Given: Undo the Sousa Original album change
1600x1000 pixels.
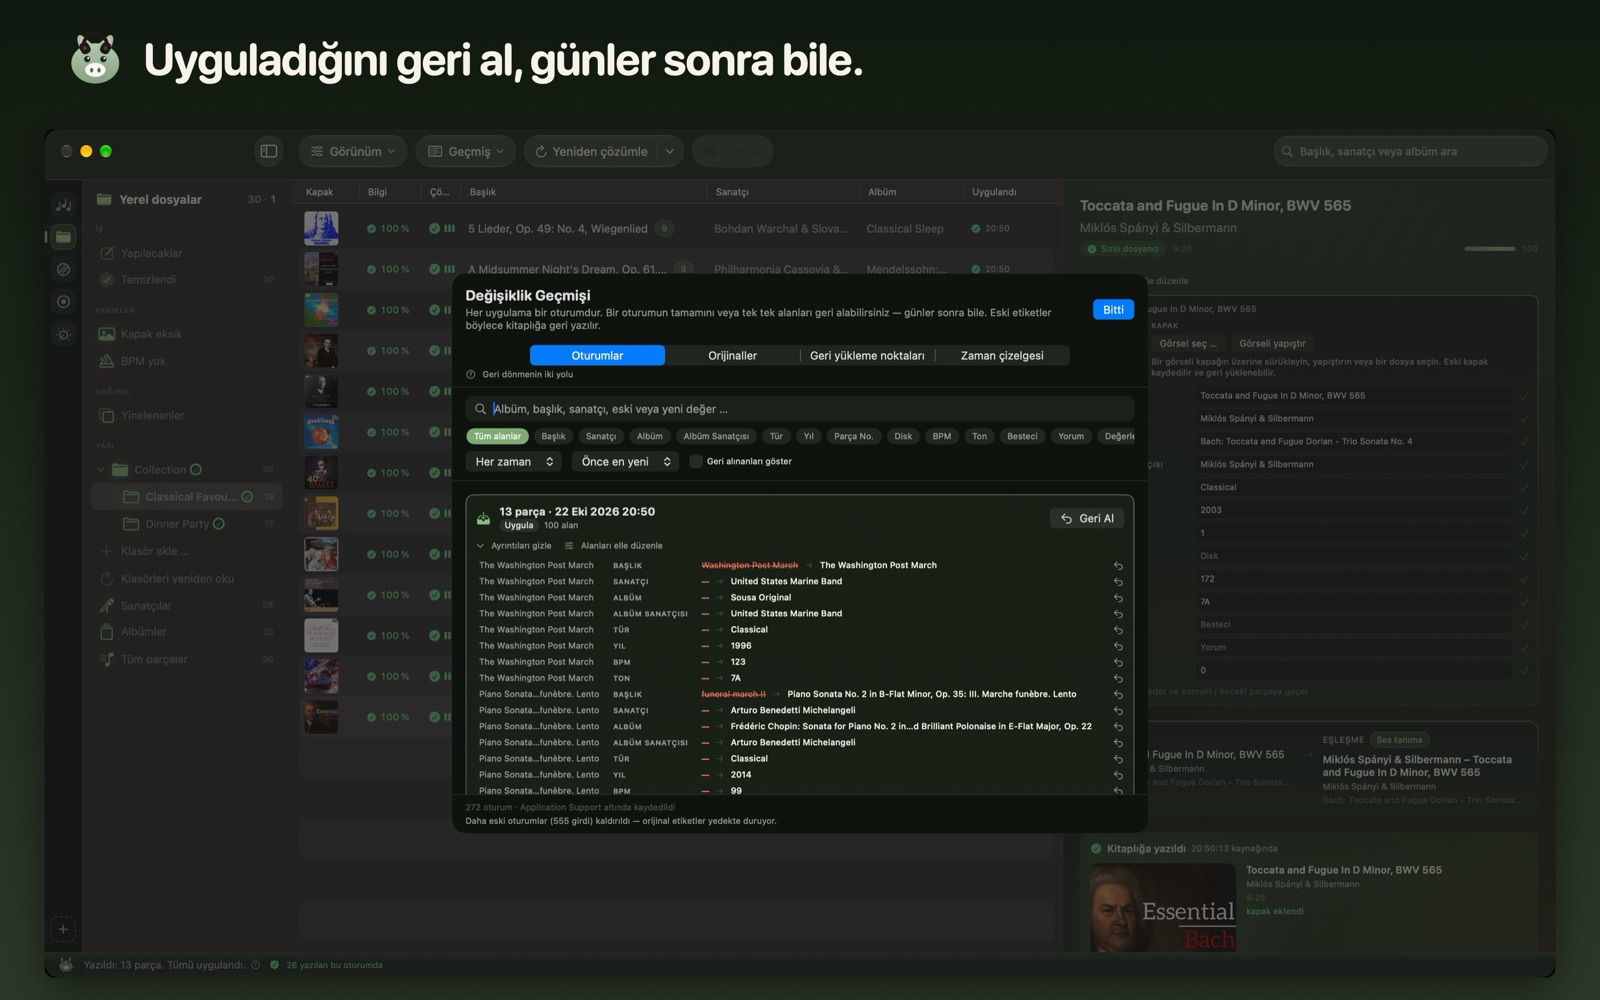Looking at the screenshot, I should (1118, 598).
